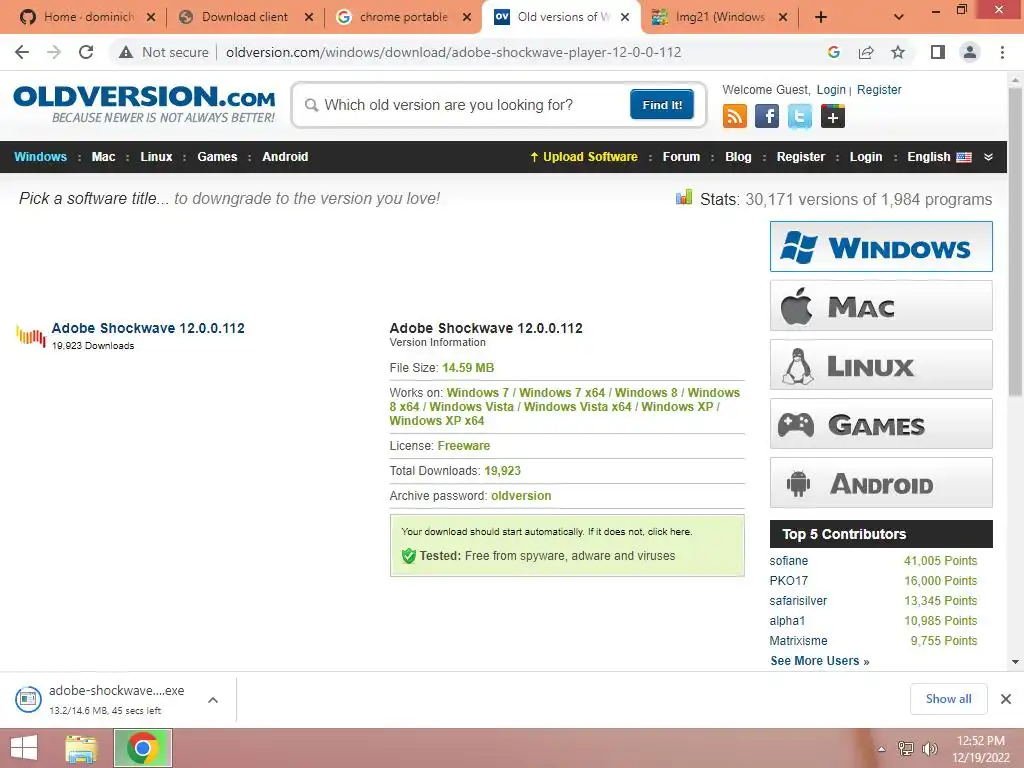The height and width of the screenshot is (768, 1024).
Task: Click the Adobe Shockwave 12.0.0.112 title link
Action: tap(148, 328)
